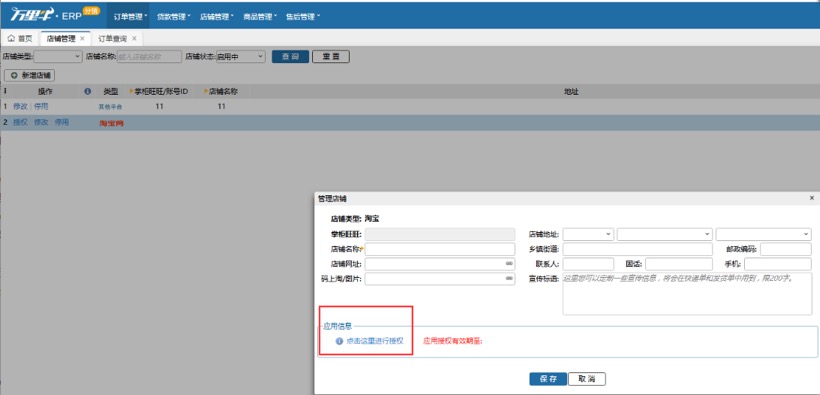Click the home icon tab 首页
The height and width of the screenshot is (395, 820).
point(20,38)
